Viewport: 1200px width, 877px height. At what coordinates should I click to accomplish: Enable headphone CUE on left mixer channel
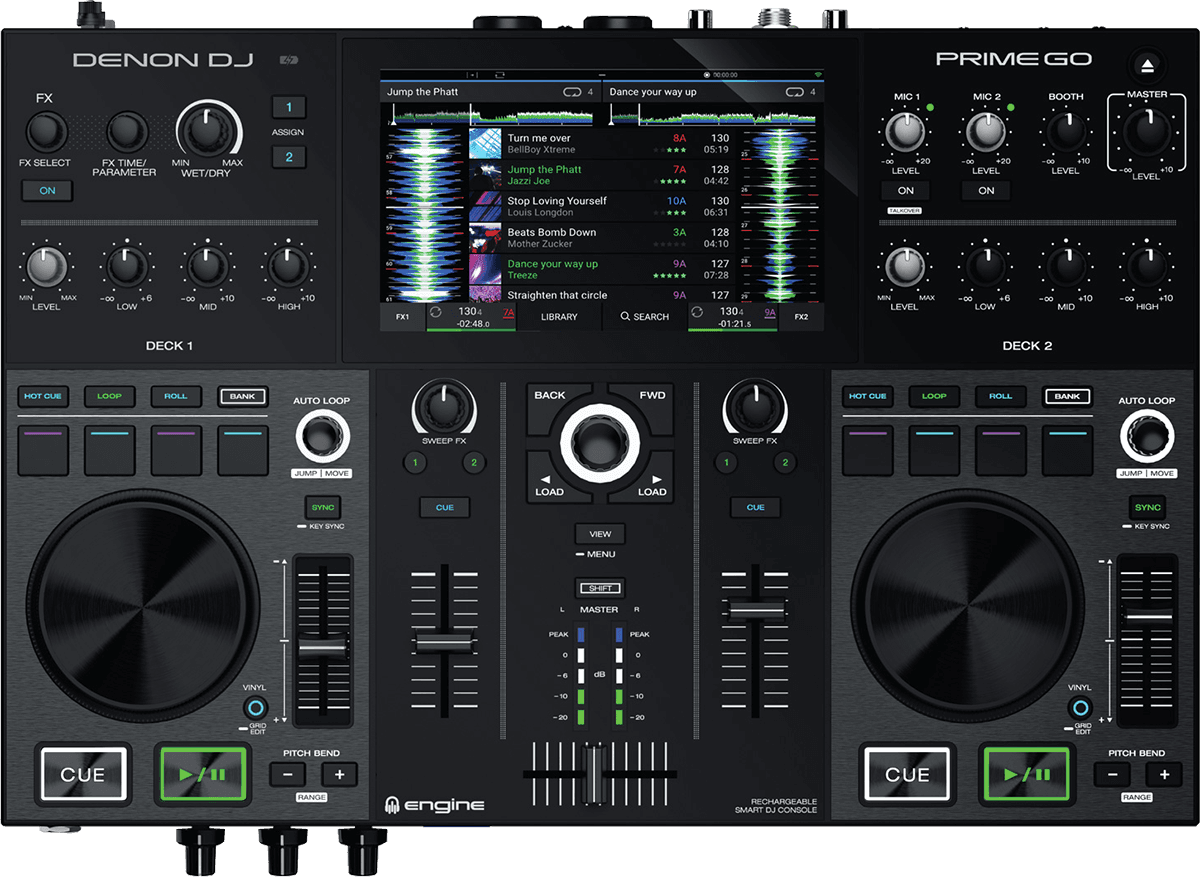point(445,508)
